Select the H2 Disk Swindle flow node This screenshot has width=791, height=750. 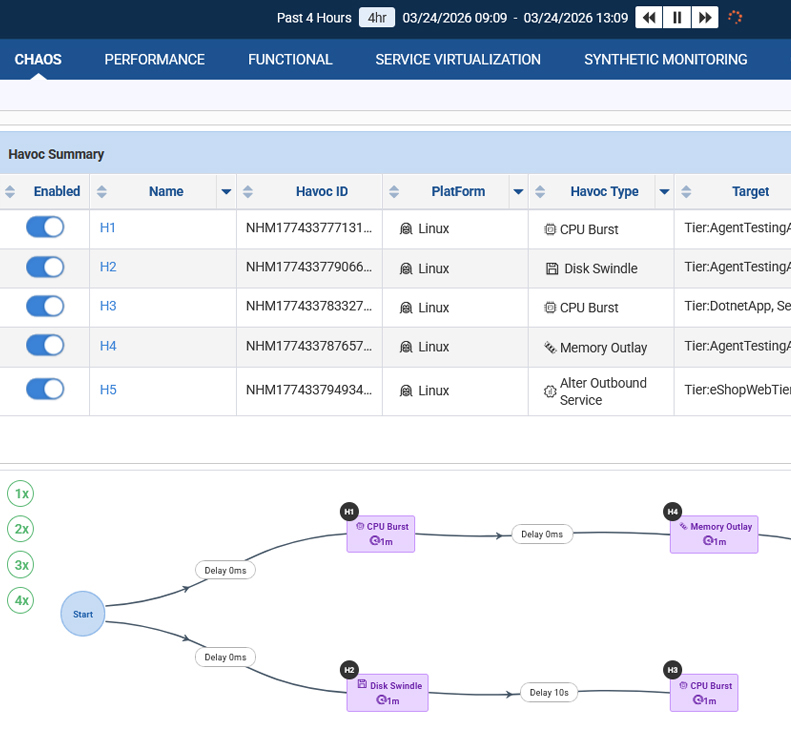point(387,693)
